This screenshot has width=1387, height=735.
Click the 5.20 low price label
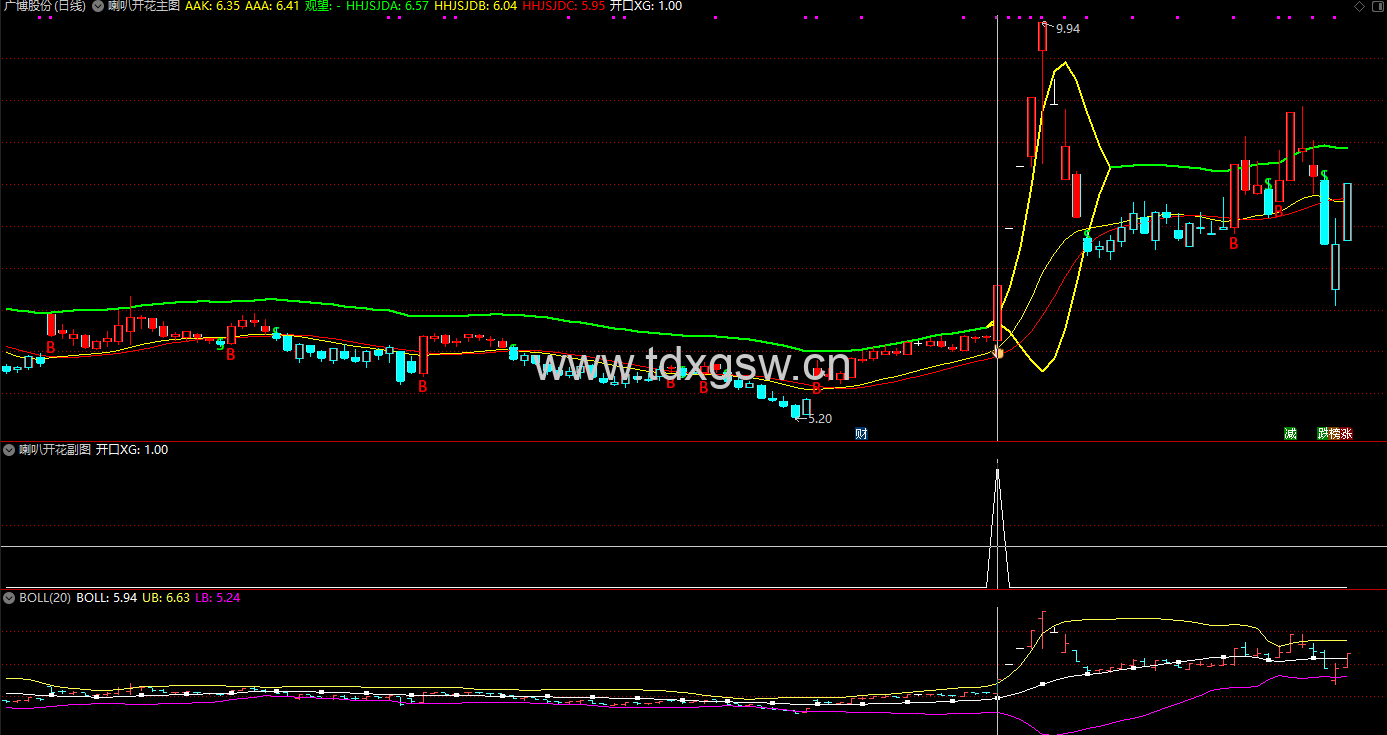820,419
